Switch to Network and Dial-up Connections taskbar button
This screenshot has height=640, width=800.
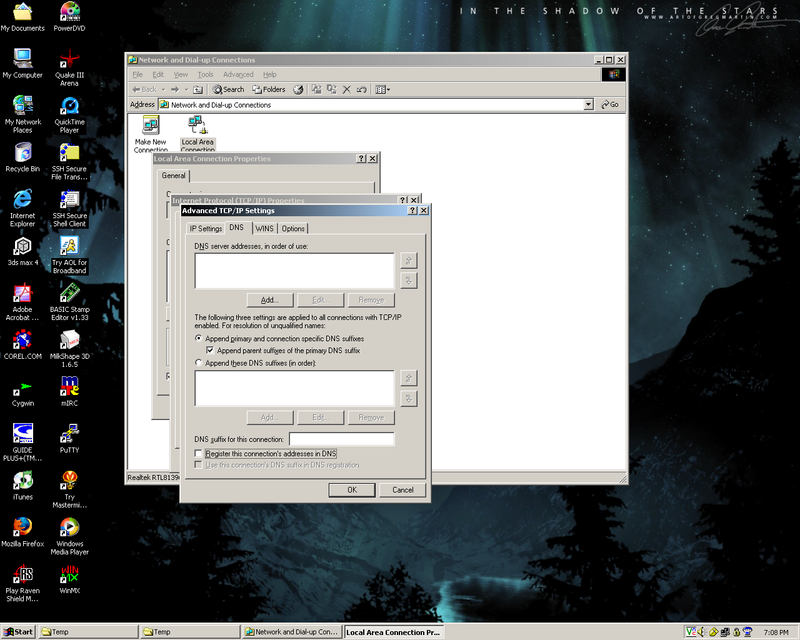coord(291,632)
